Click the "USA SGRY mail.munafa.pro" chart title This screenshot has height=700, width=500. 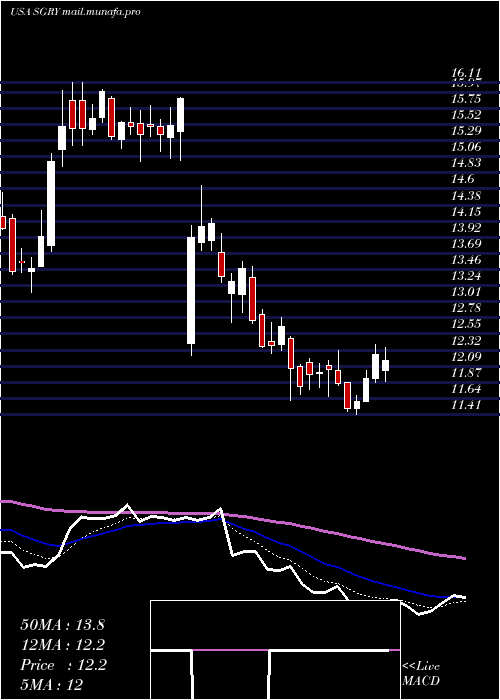[75, 12]
